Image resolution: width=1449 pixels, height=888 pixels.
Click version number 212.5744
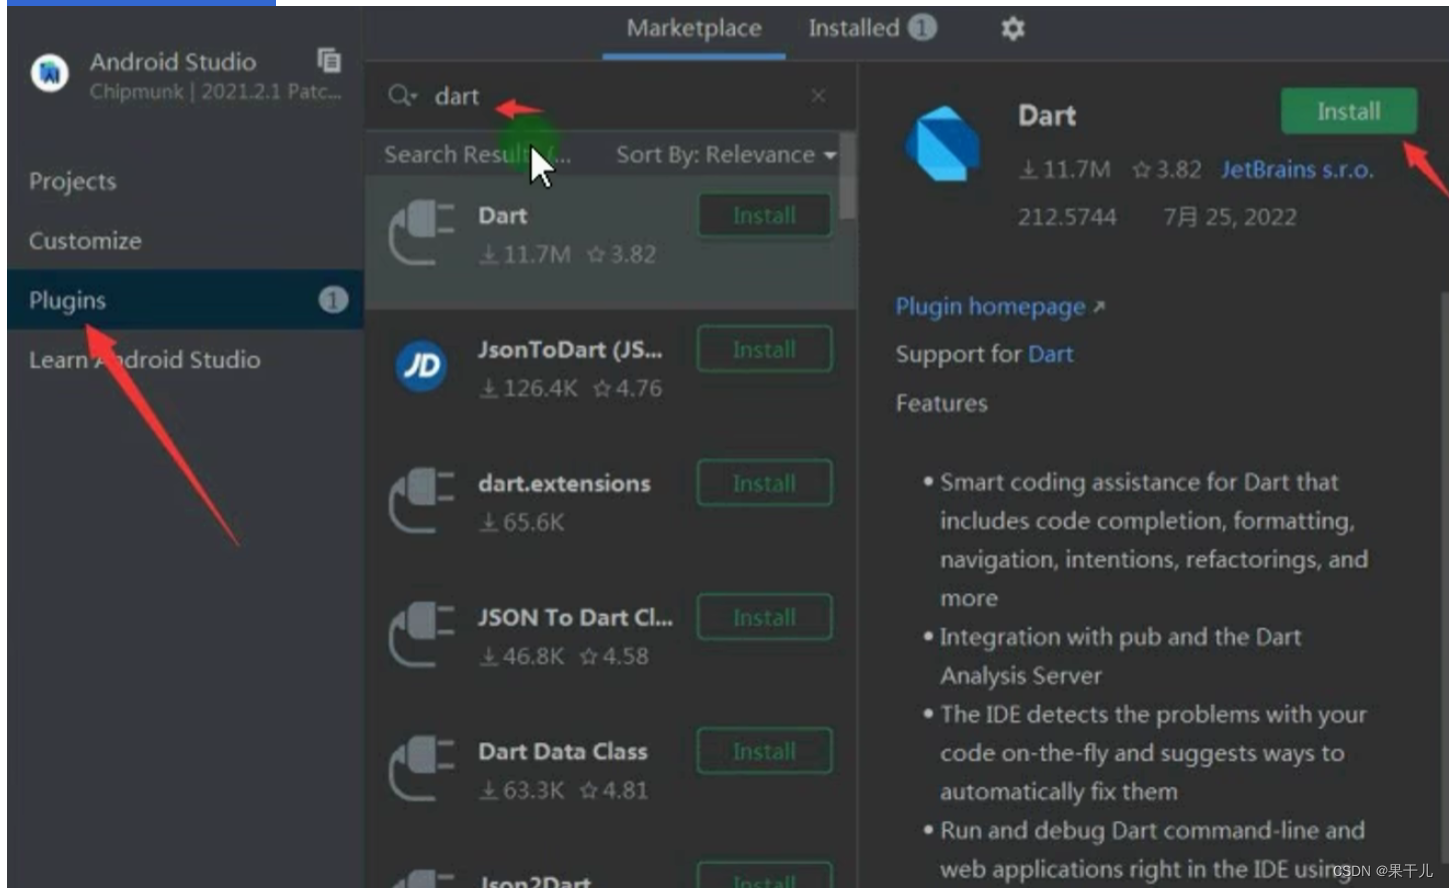(1067, 217)
